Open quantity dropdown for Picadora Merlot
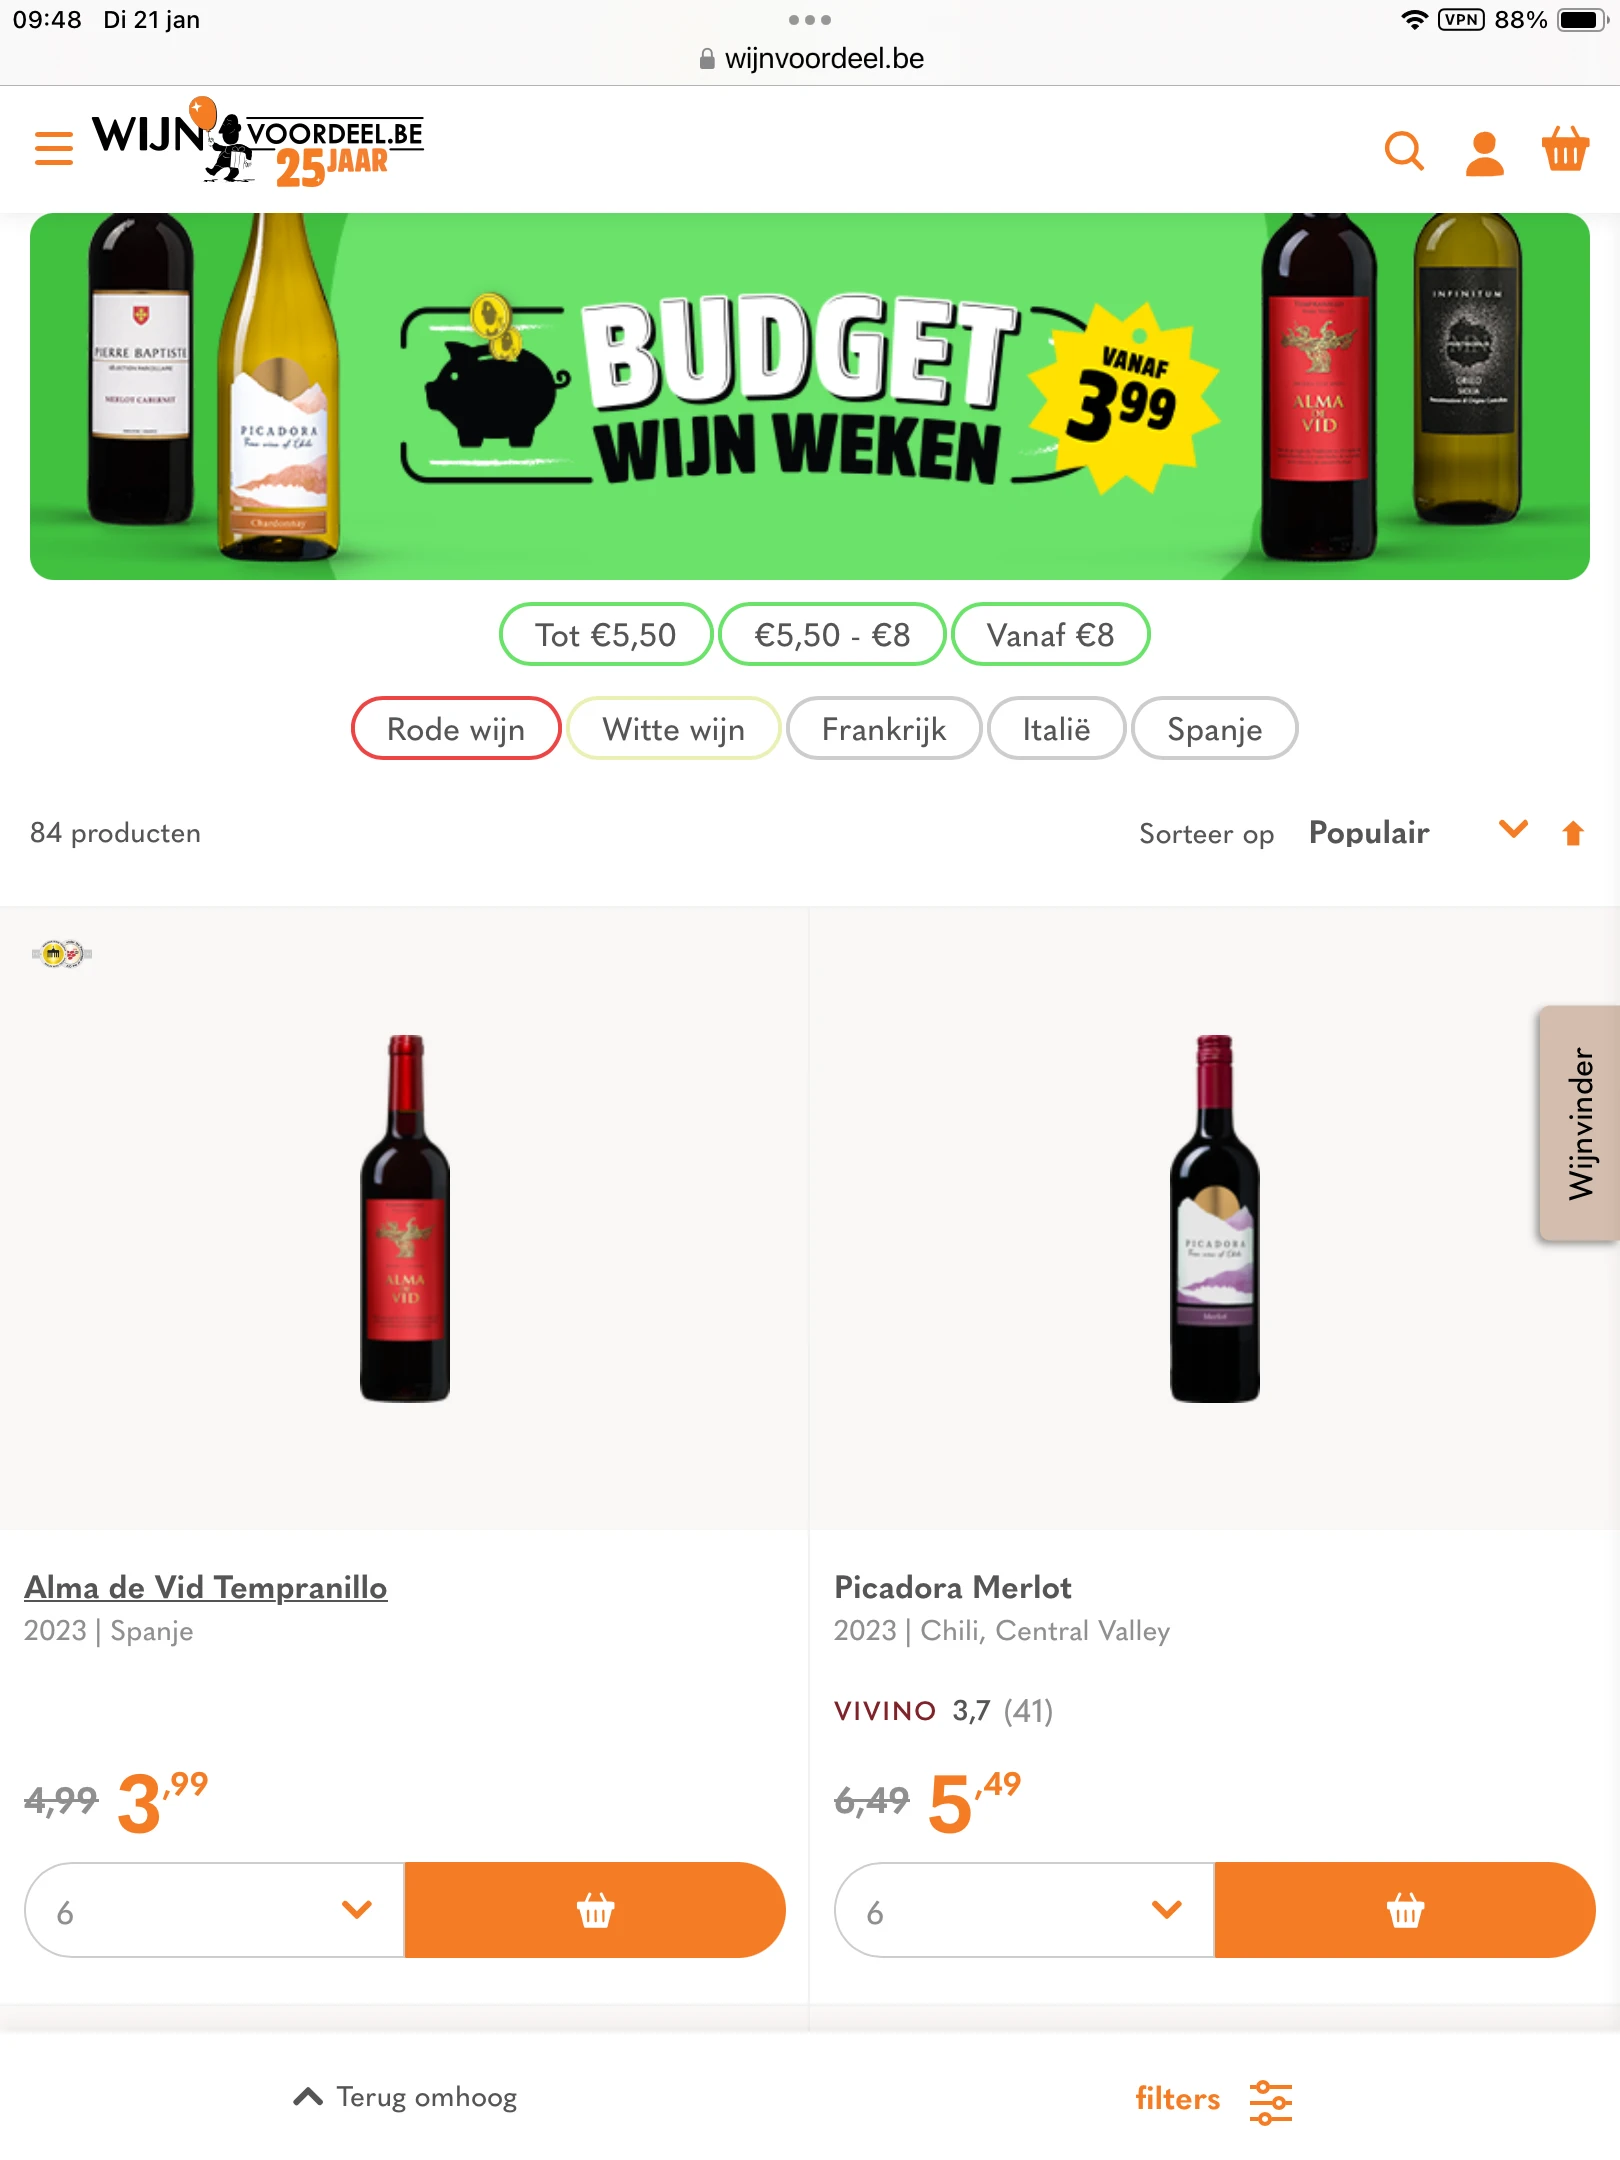The height and width of the screenshot is (2160, 1620). (1024, 1910)
